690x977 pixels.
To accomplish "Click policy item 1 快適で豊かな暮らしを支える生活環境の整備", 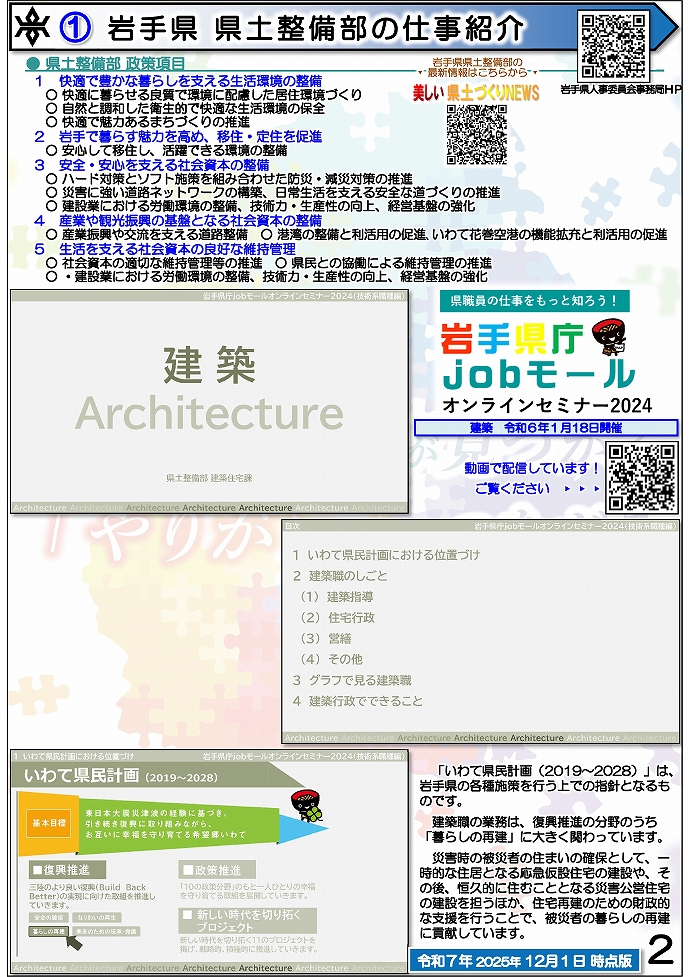I will click(x=178, y=81).
